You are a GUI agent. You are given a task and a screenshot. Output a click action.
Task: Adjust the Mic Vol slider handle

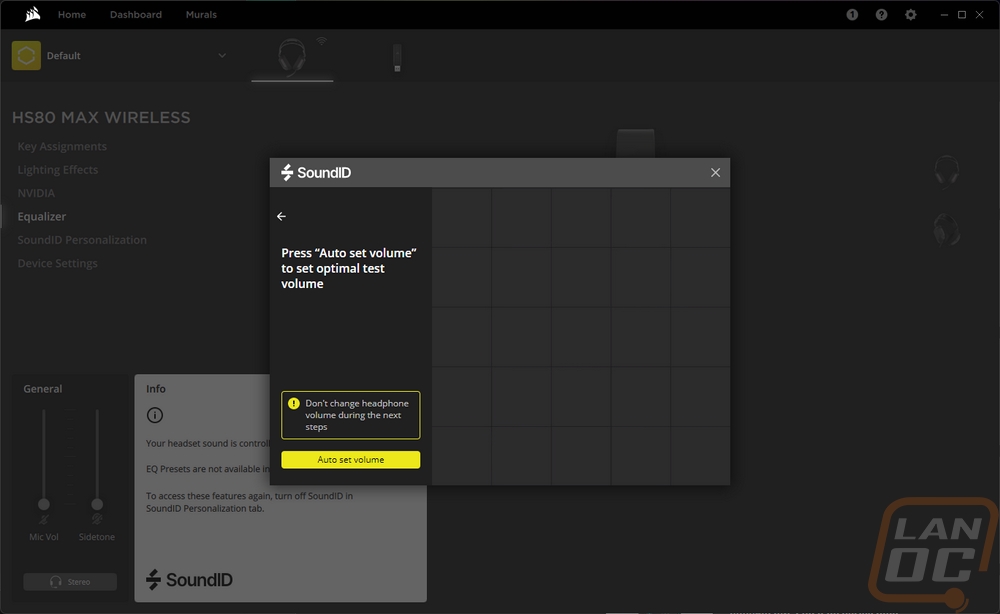[x=43, y=504]
